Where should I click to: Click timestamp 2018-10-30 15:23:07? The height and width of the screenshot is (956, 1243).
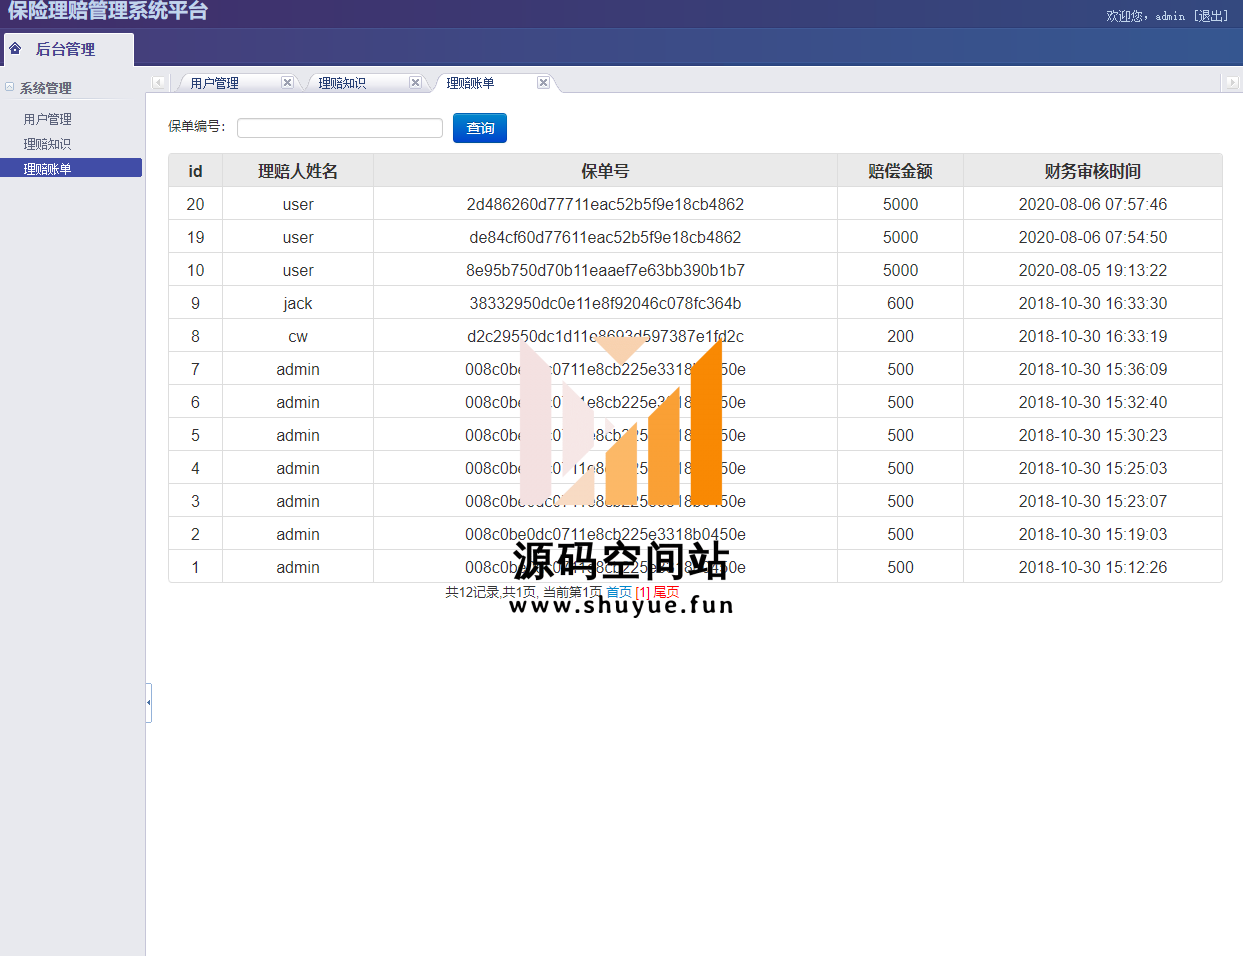click(x=1093, y=501)
